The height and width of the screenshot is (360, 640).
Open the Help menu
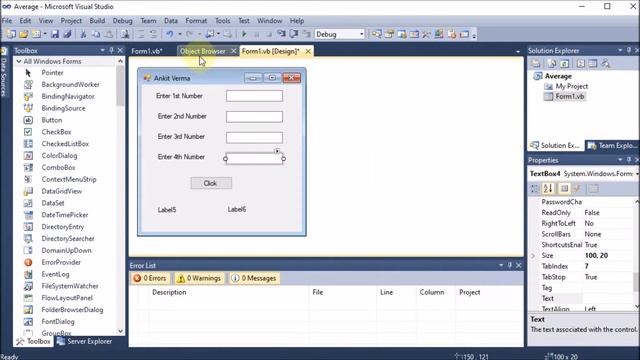(x=297, y=20)
